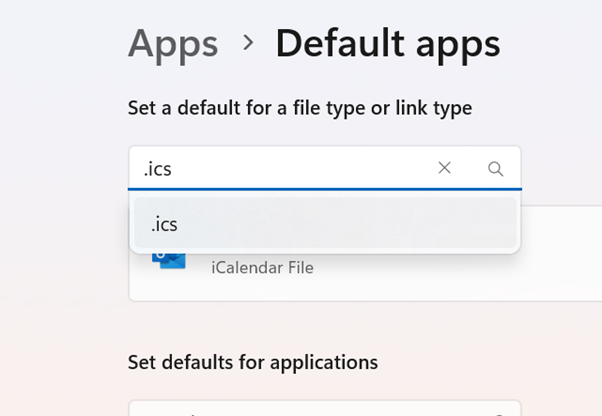
Task: Click the Default apps page title
Action: [387, 44]
